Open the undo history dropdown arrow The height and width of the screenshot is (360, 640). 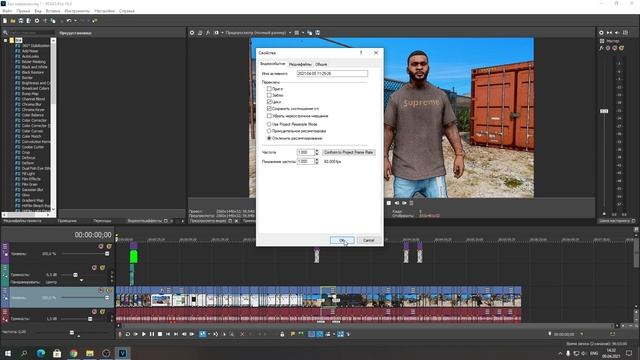[75, 20]
